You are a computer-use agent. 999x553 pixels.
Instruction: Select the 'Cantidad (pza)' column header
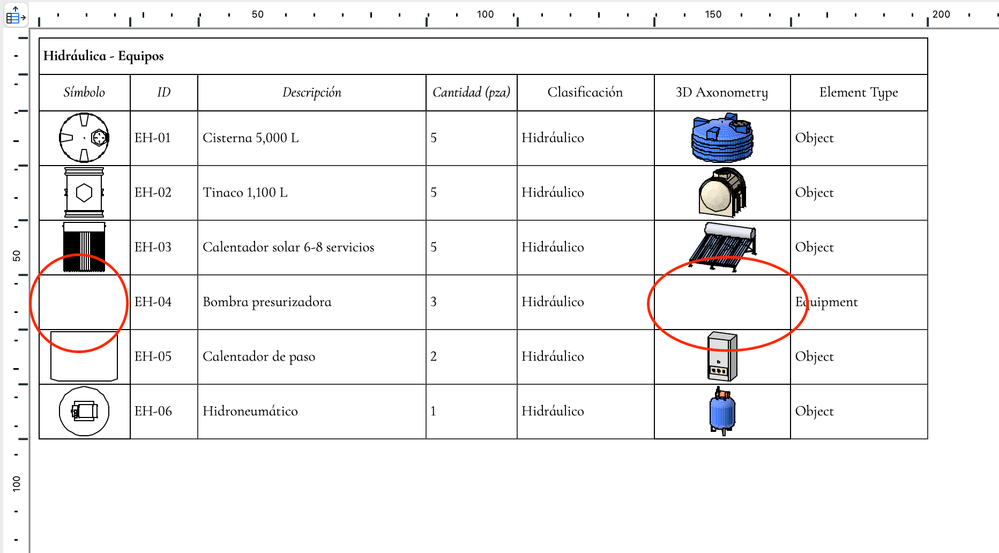pyautogui.click(x=471, y=92)
